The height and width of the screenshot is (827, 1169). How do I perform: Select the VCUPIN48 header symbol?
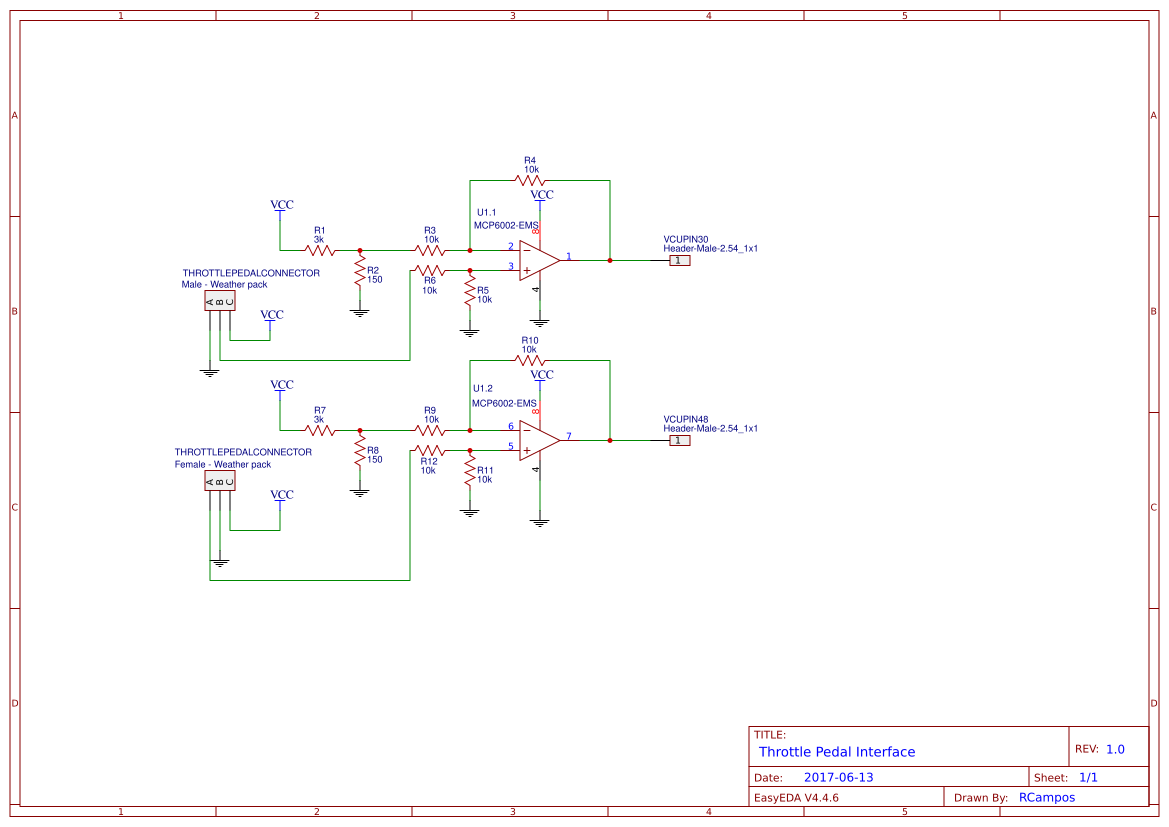click(678, 439)
